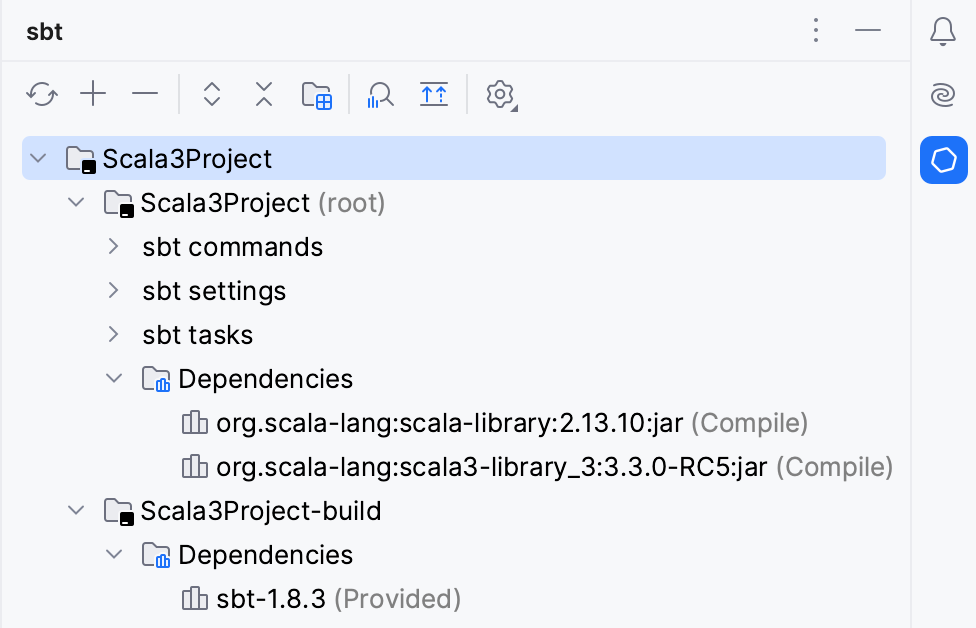Toggle the highlighted toolbar button before settings
The image size is (976, 628).
[x=434, y=95]
